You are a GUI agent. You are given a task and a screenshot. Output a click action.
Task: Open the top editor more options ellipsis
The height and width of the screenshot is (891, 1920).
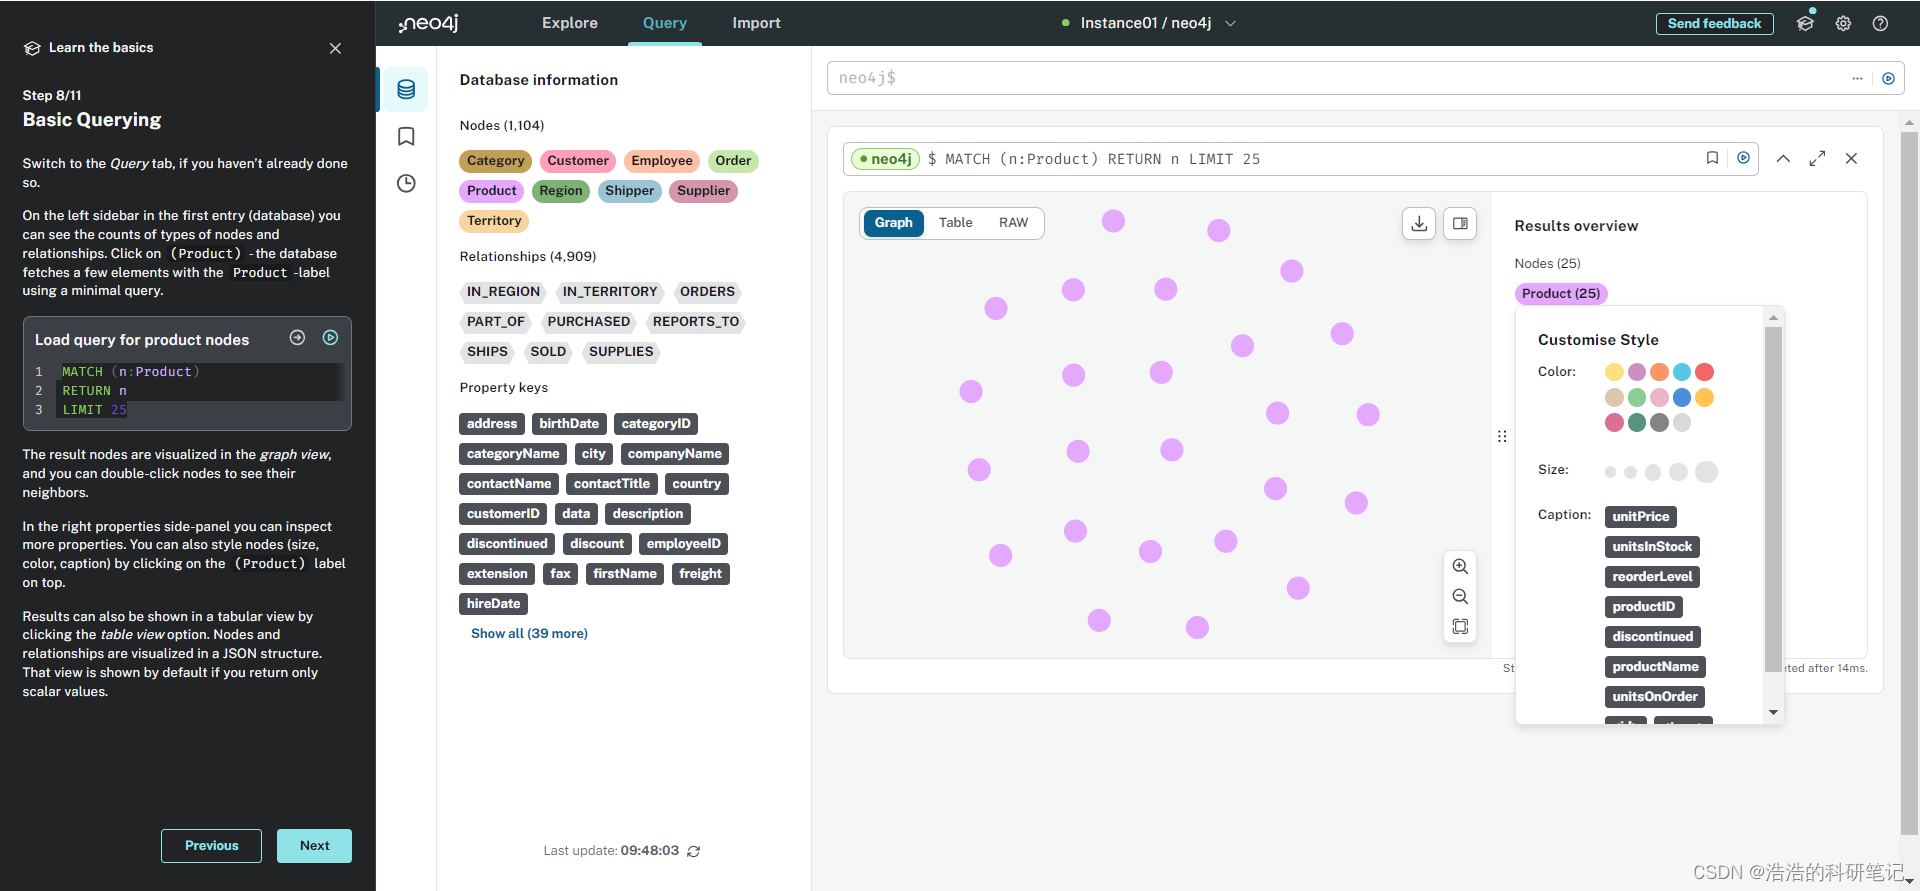click(1857, 78)
